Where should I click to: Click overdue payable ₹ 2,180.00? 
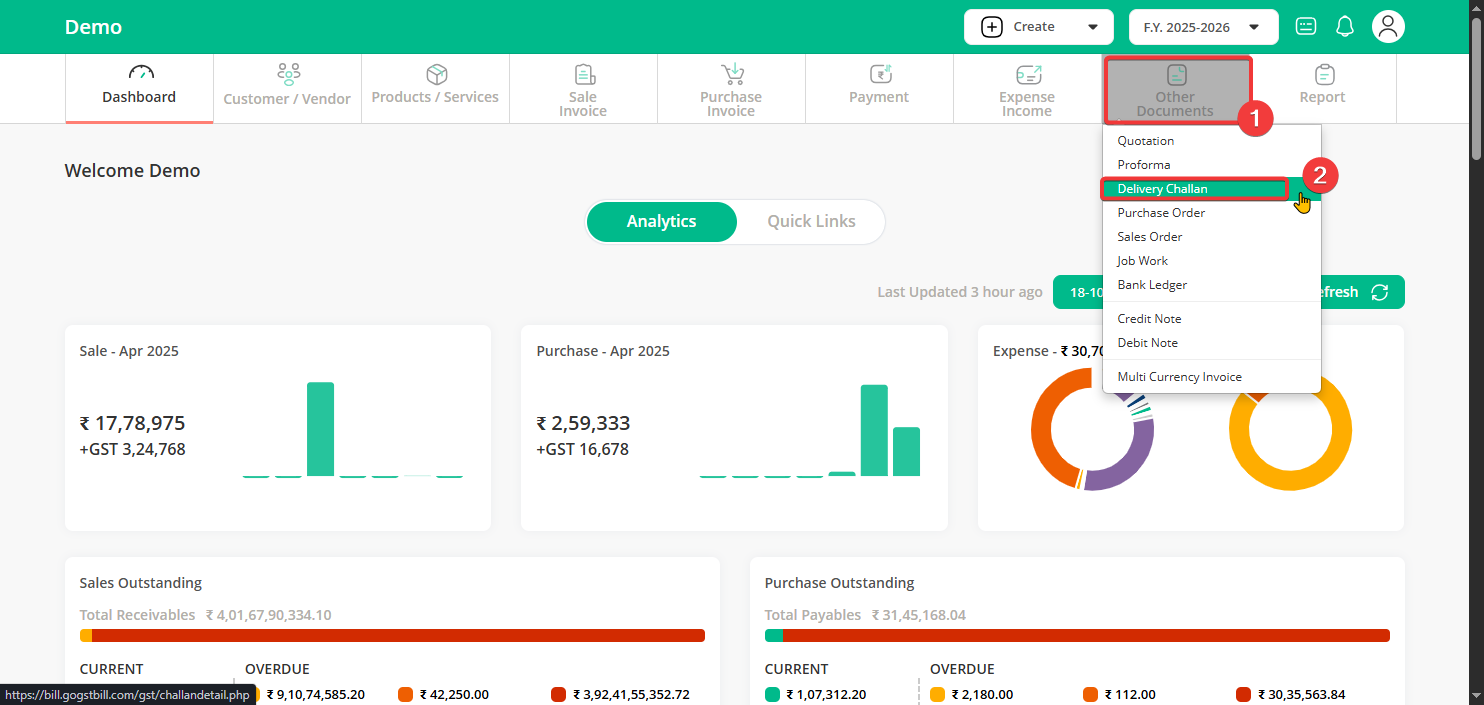pyautogui.click(x=982, y=694)
